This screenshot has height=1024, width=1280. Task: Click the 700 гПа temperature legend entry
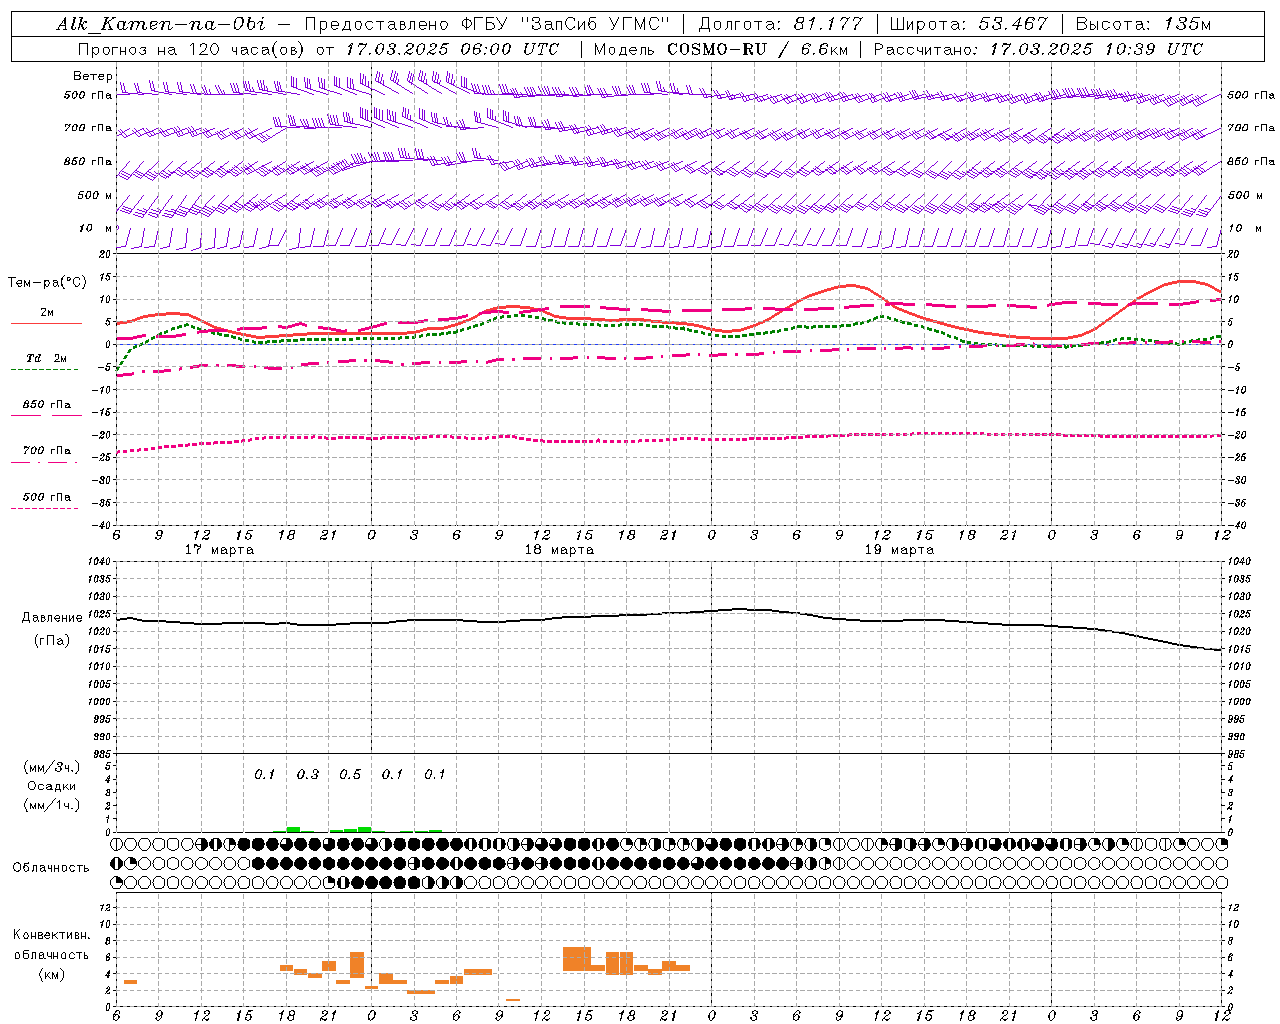point(46,451)
